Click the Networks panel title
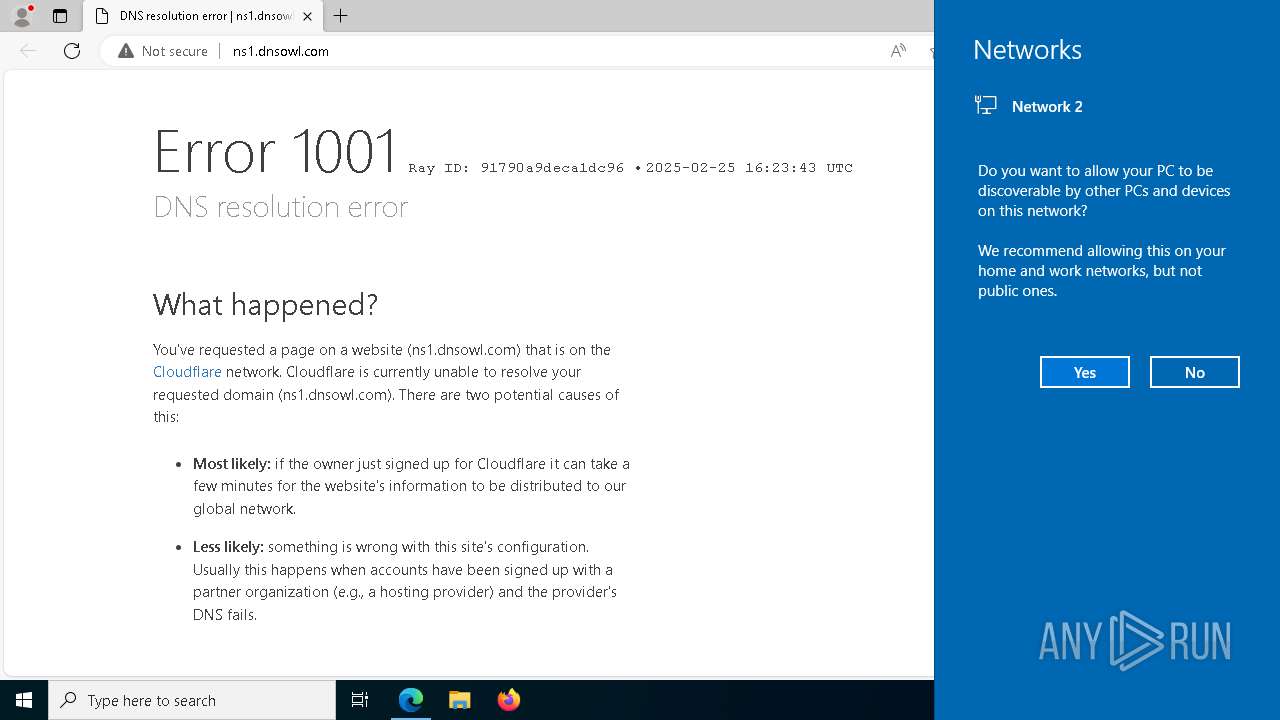Viewport: 1280px width, 720px height. coord(1027,49)
